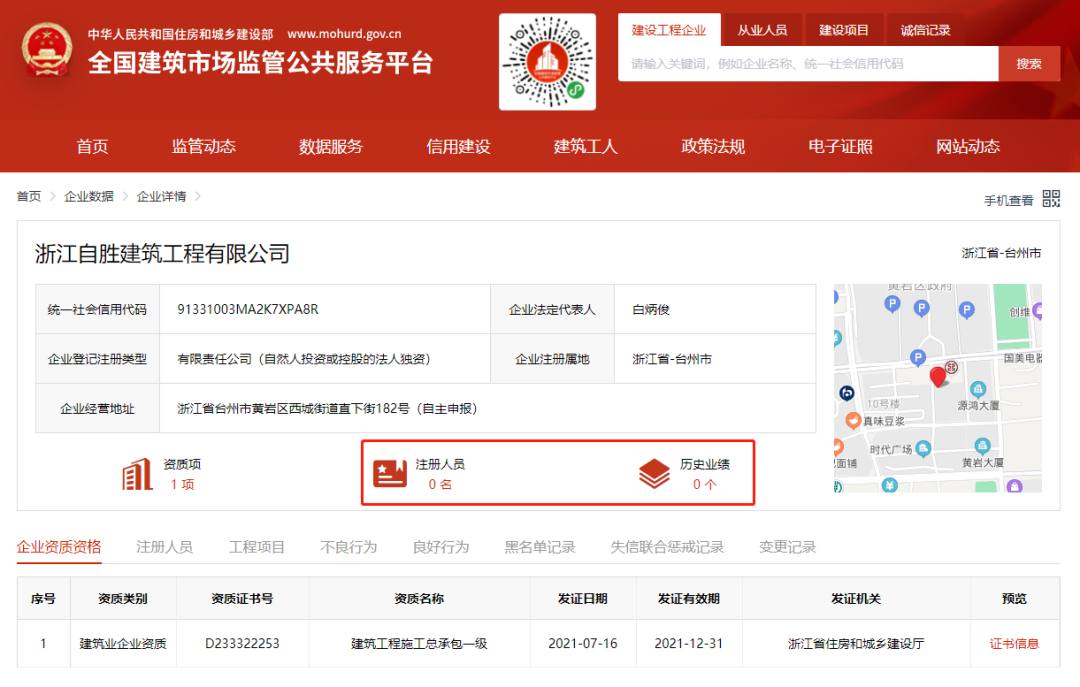Viewport: 1080px width, 687px height.
Task: Click the red location pin on the map
Action: 937,377
